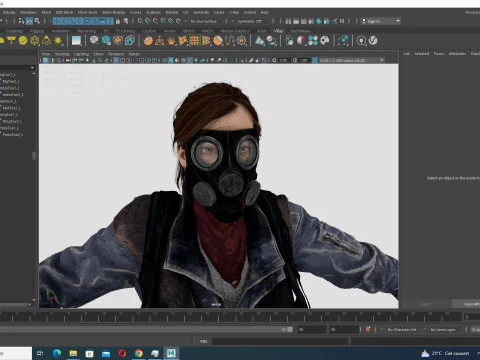Screen dimensions: 480x360
Task: Open the Windows menu
Action: [x=28, y=12]
